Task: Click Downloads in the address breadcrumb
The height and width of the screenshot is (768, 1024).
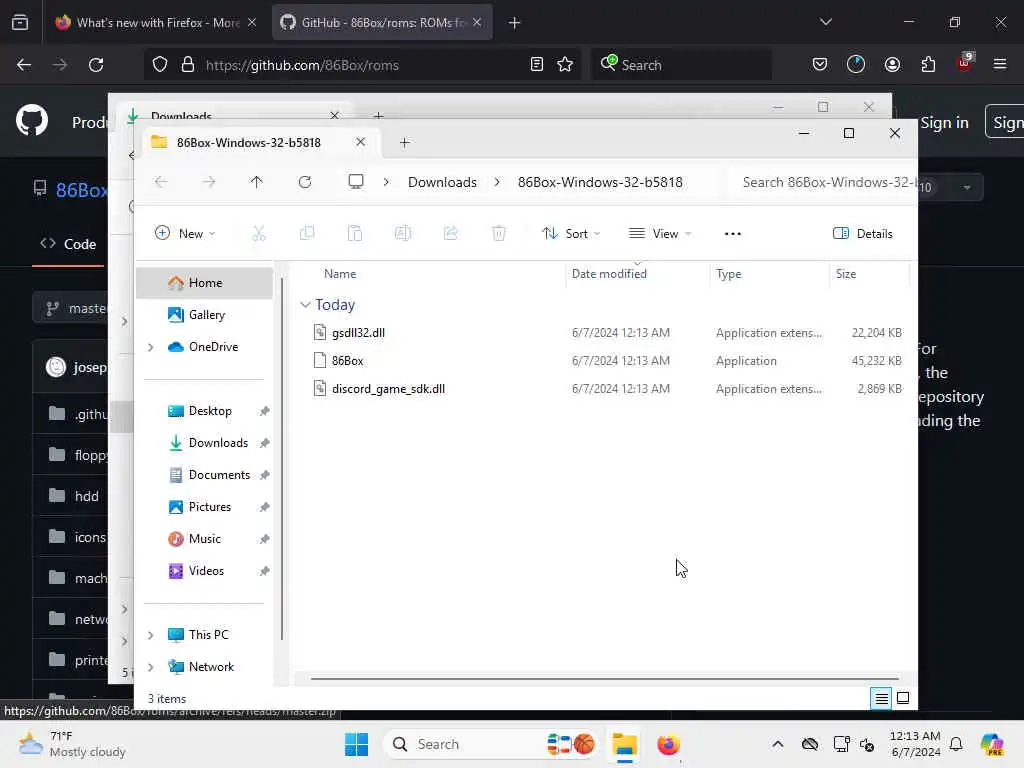Action: 442,182
